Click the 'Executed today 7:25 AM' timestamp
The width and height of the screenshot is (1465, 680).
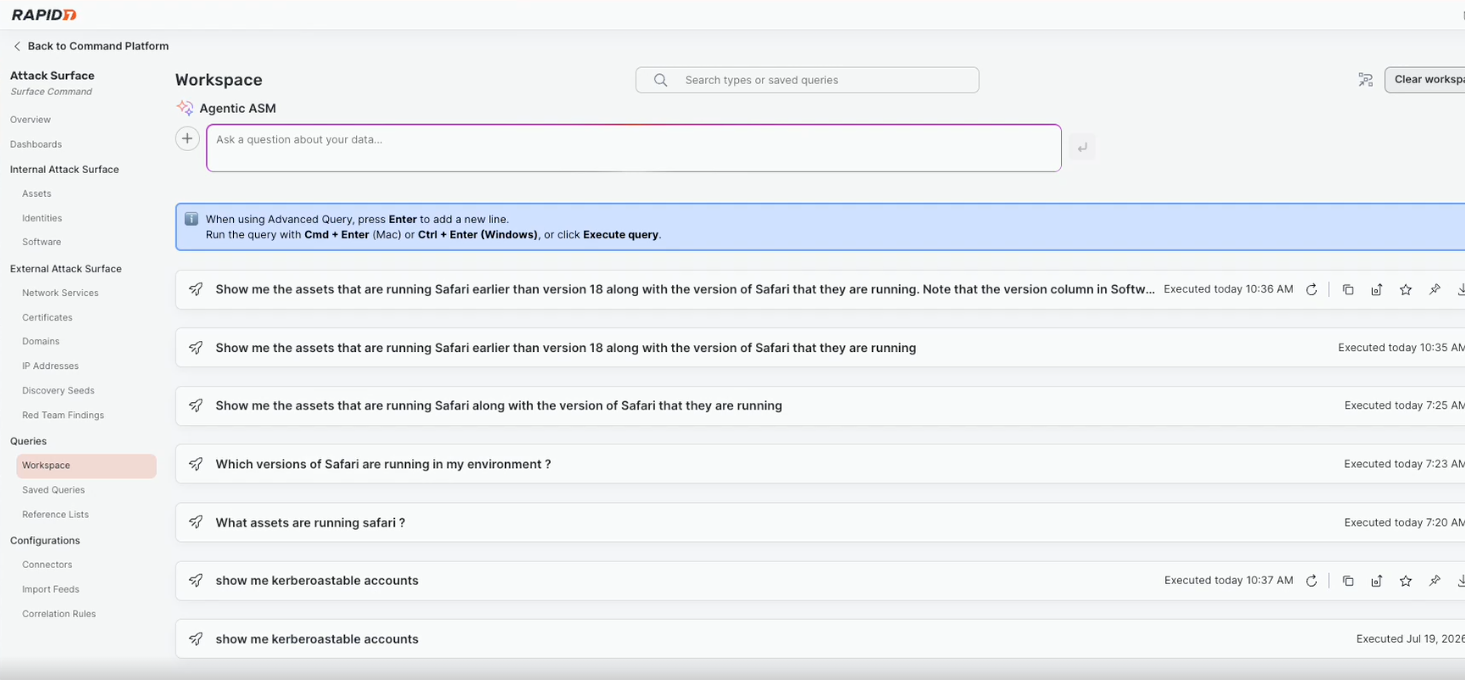(x=1404, y=406)
